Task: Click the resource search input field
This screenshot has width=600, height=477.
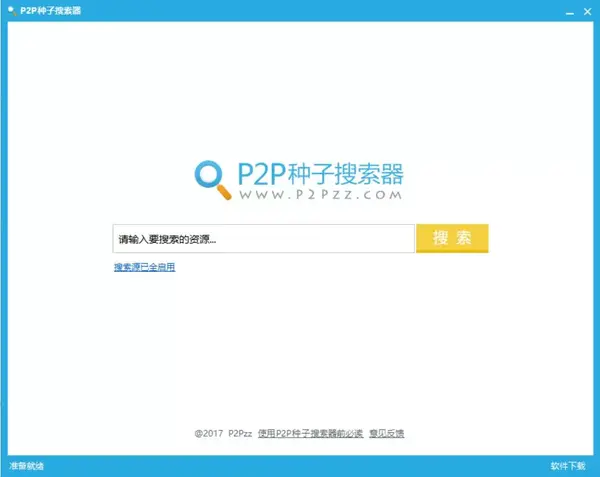Action: (263, 239)
